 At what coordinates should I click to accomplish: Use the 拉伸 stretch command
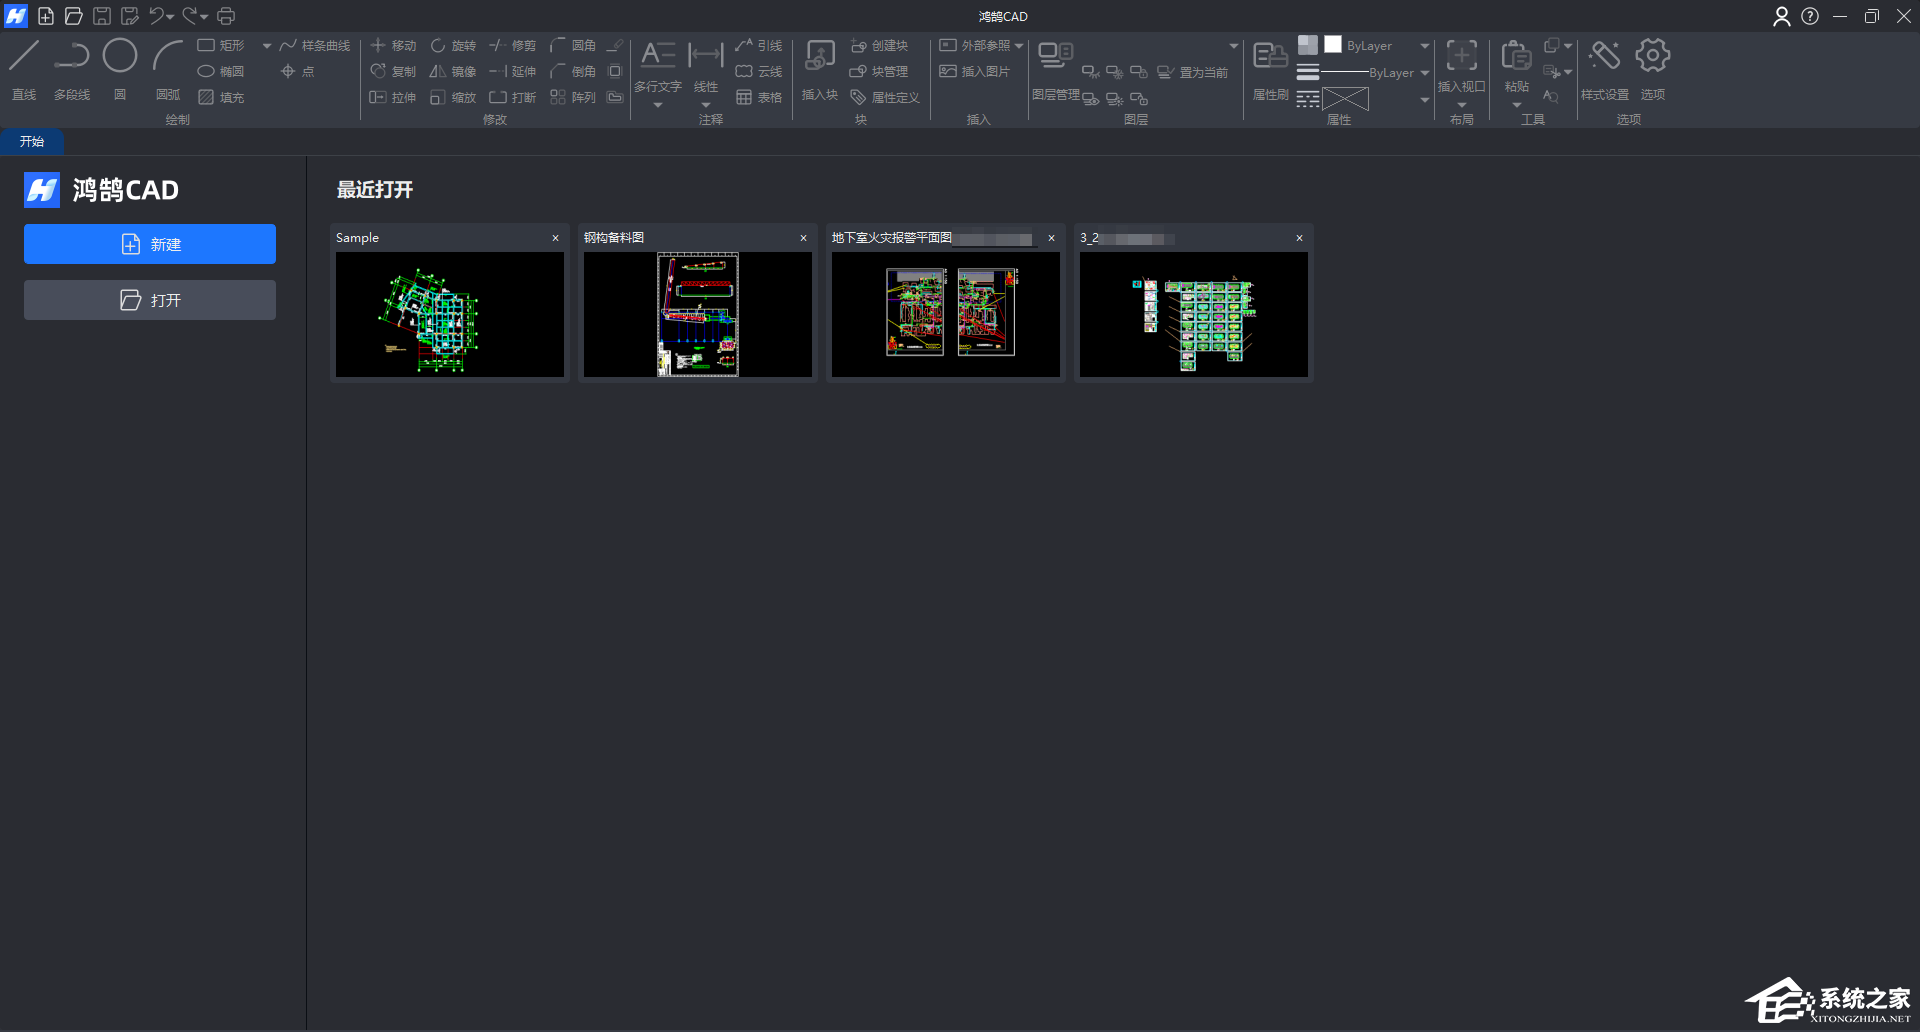click(393, 98)
